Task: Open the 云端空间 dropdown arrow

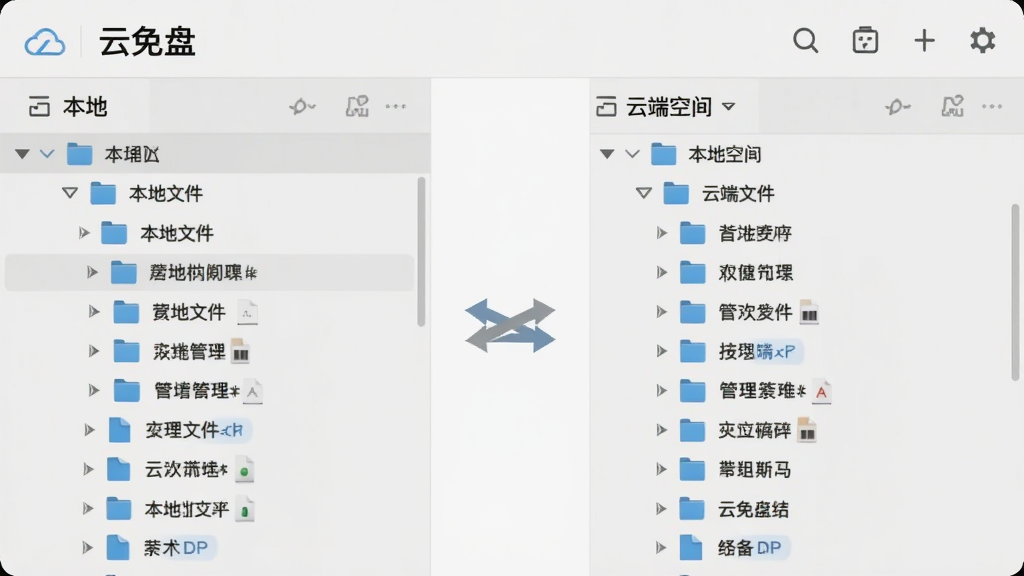Action: (729, 106)
